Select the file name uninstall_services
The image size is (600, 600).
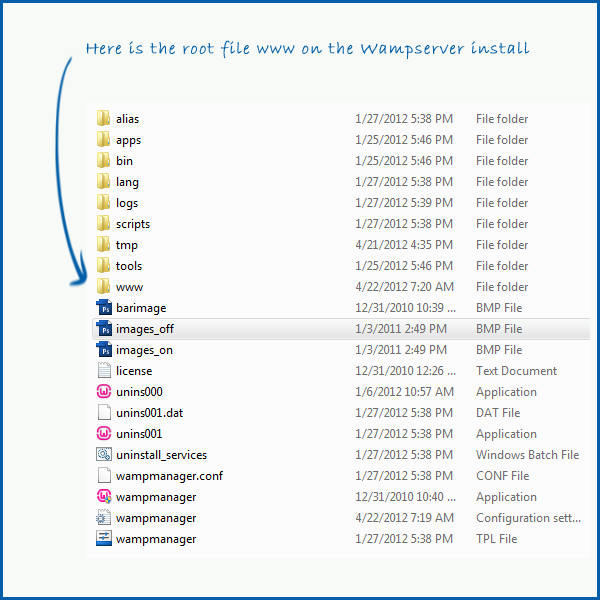click(161, 455)
